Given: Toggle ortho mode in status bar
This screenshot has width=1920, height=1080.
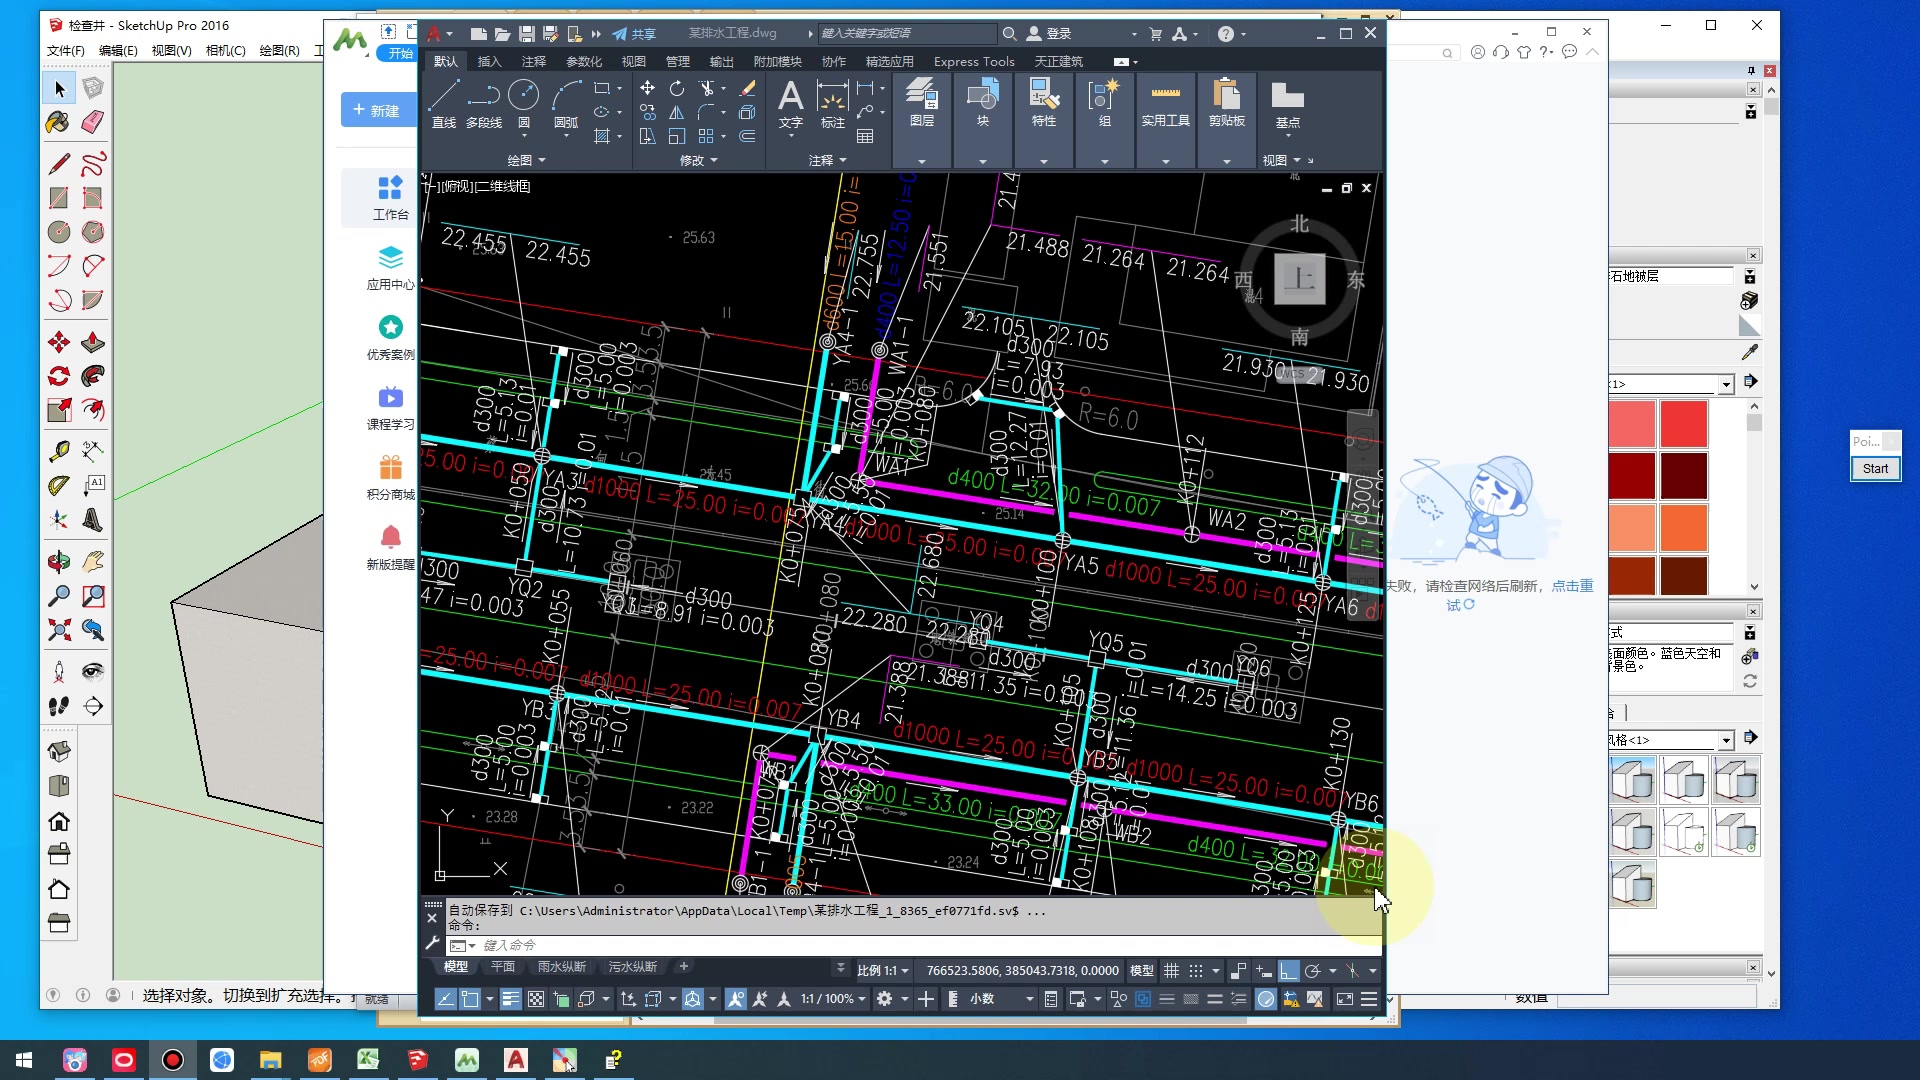Looking at the screenshot, I should click(1288, 971).
